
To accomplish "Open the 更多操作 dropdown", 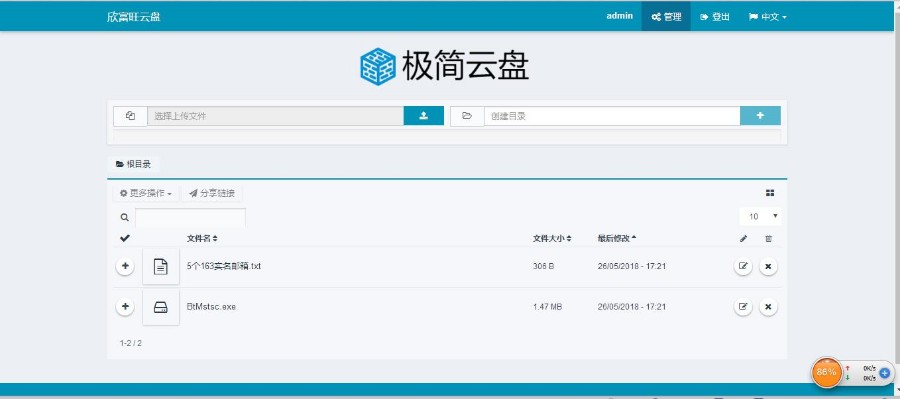I will coord(146,193).
